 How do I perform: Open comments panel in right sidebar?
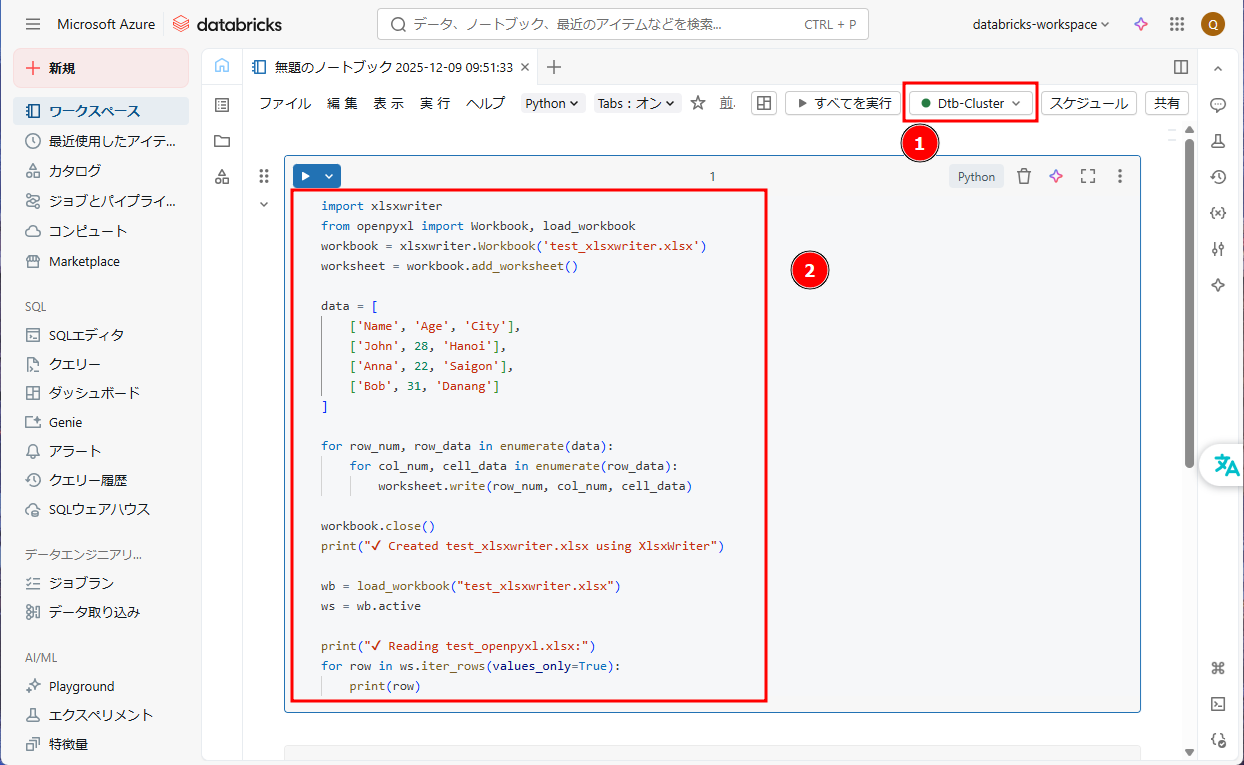pyautogui.click(x=1218, y=105)
